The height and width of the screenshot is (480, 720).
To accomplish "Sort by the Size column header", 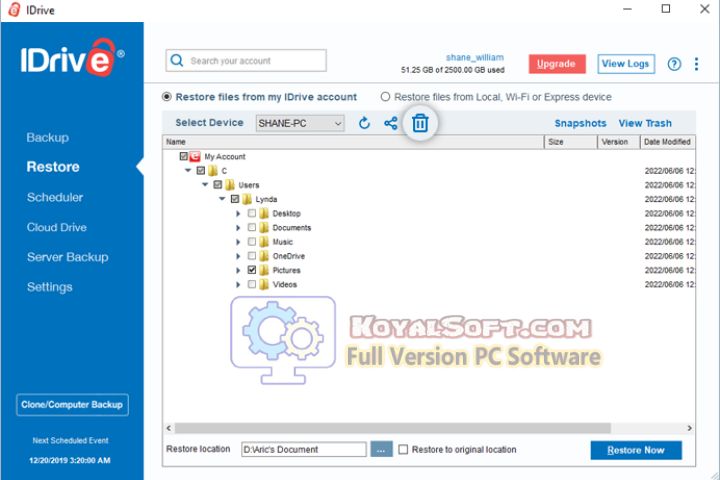I will click(x=571, y=142).
